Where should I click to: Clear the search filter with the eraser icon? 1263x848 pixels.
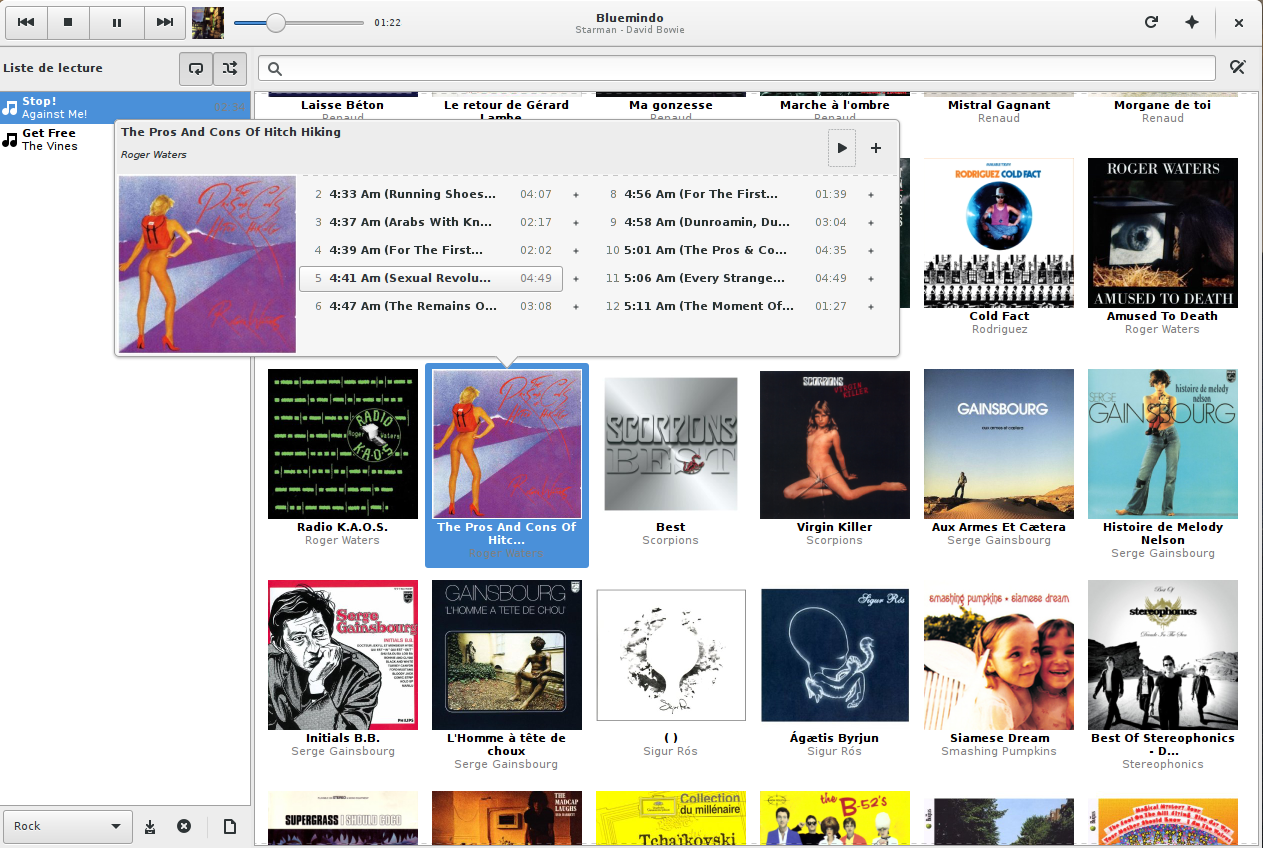click(1237, 68)
